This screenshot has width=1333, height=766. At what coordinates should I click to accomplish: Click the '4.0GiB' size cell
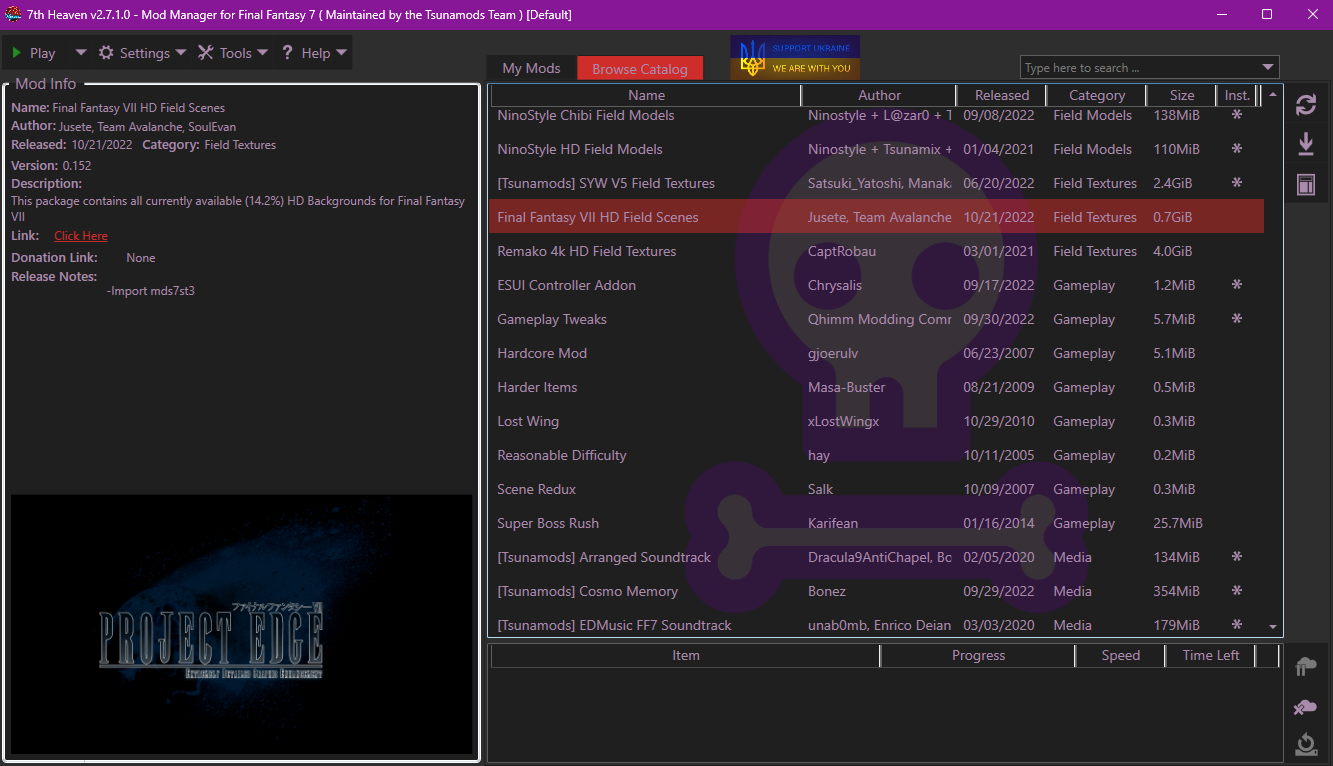click(1173, 251)
